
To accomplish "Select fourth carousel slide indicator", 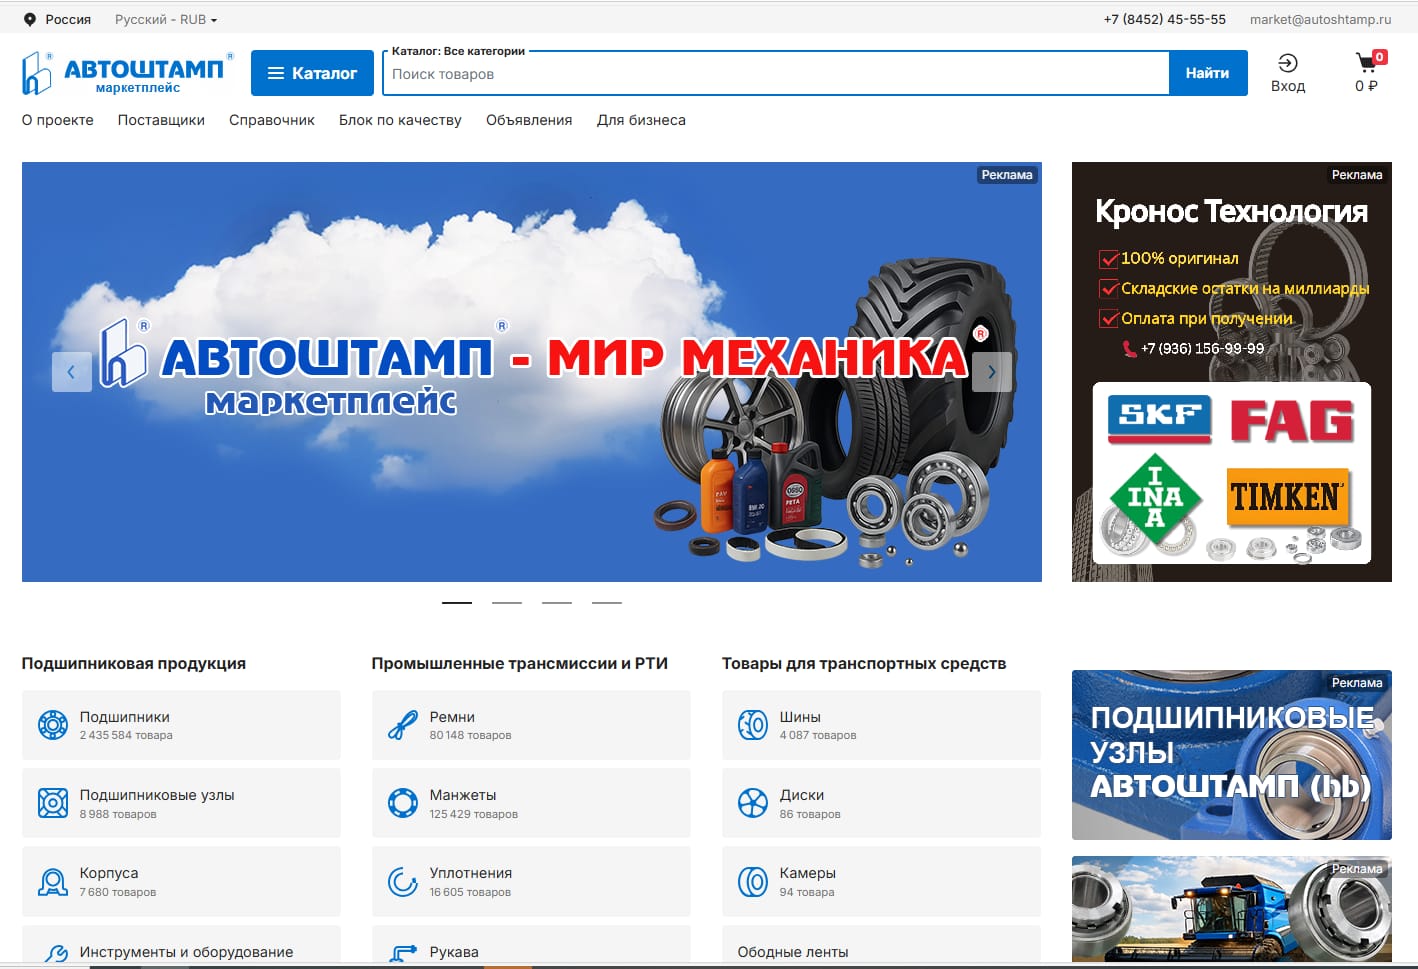I will click(x=607, y=603).
